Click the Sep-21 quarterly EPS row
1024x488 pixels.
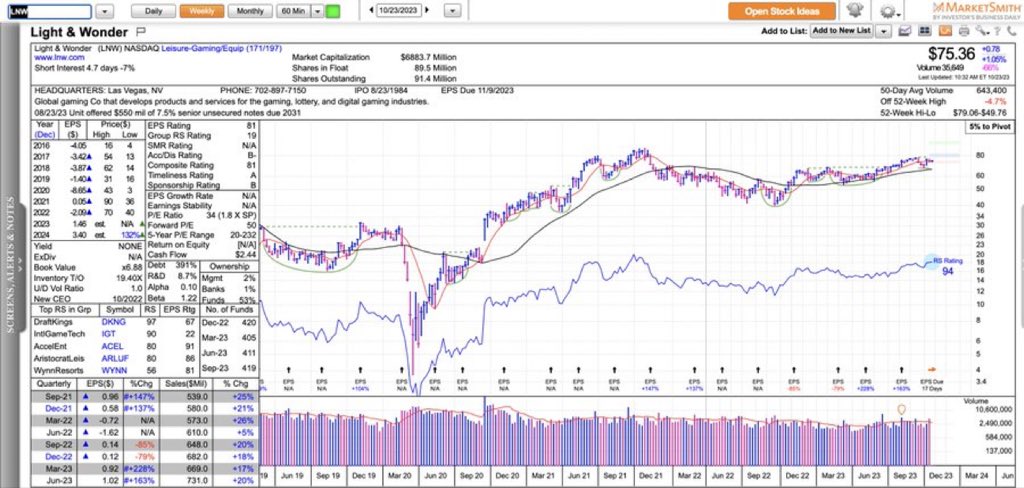(x=145, y=396)
